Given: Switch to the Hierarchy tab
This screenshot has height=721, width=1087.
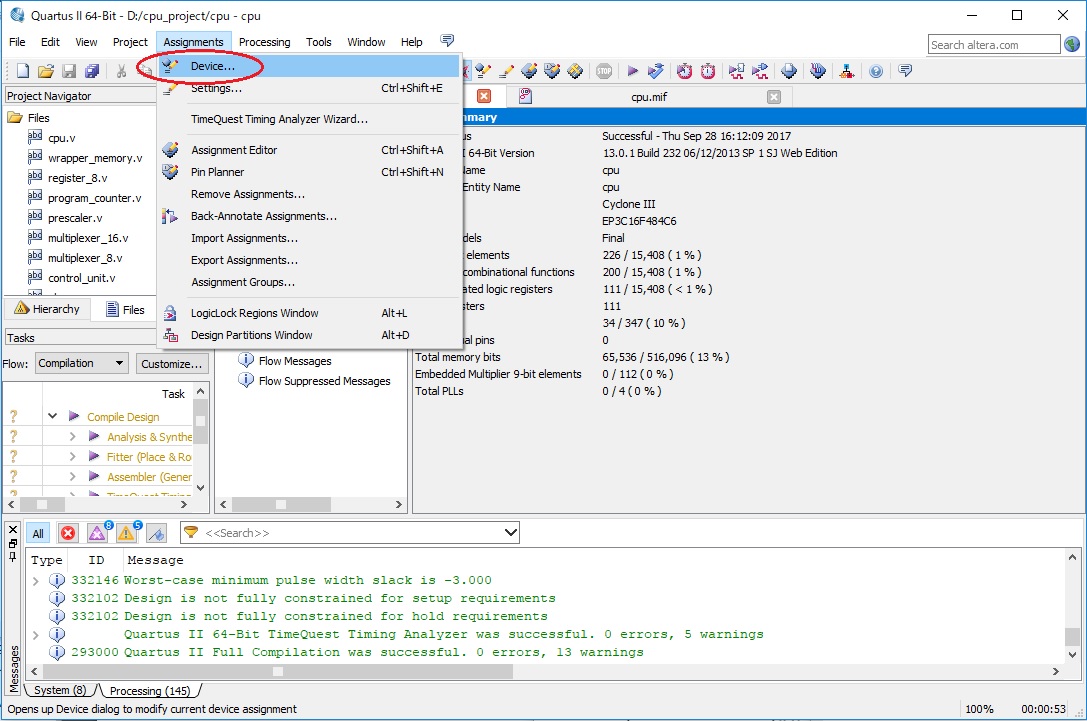Looking at the screenshot, I should (47, 309).
